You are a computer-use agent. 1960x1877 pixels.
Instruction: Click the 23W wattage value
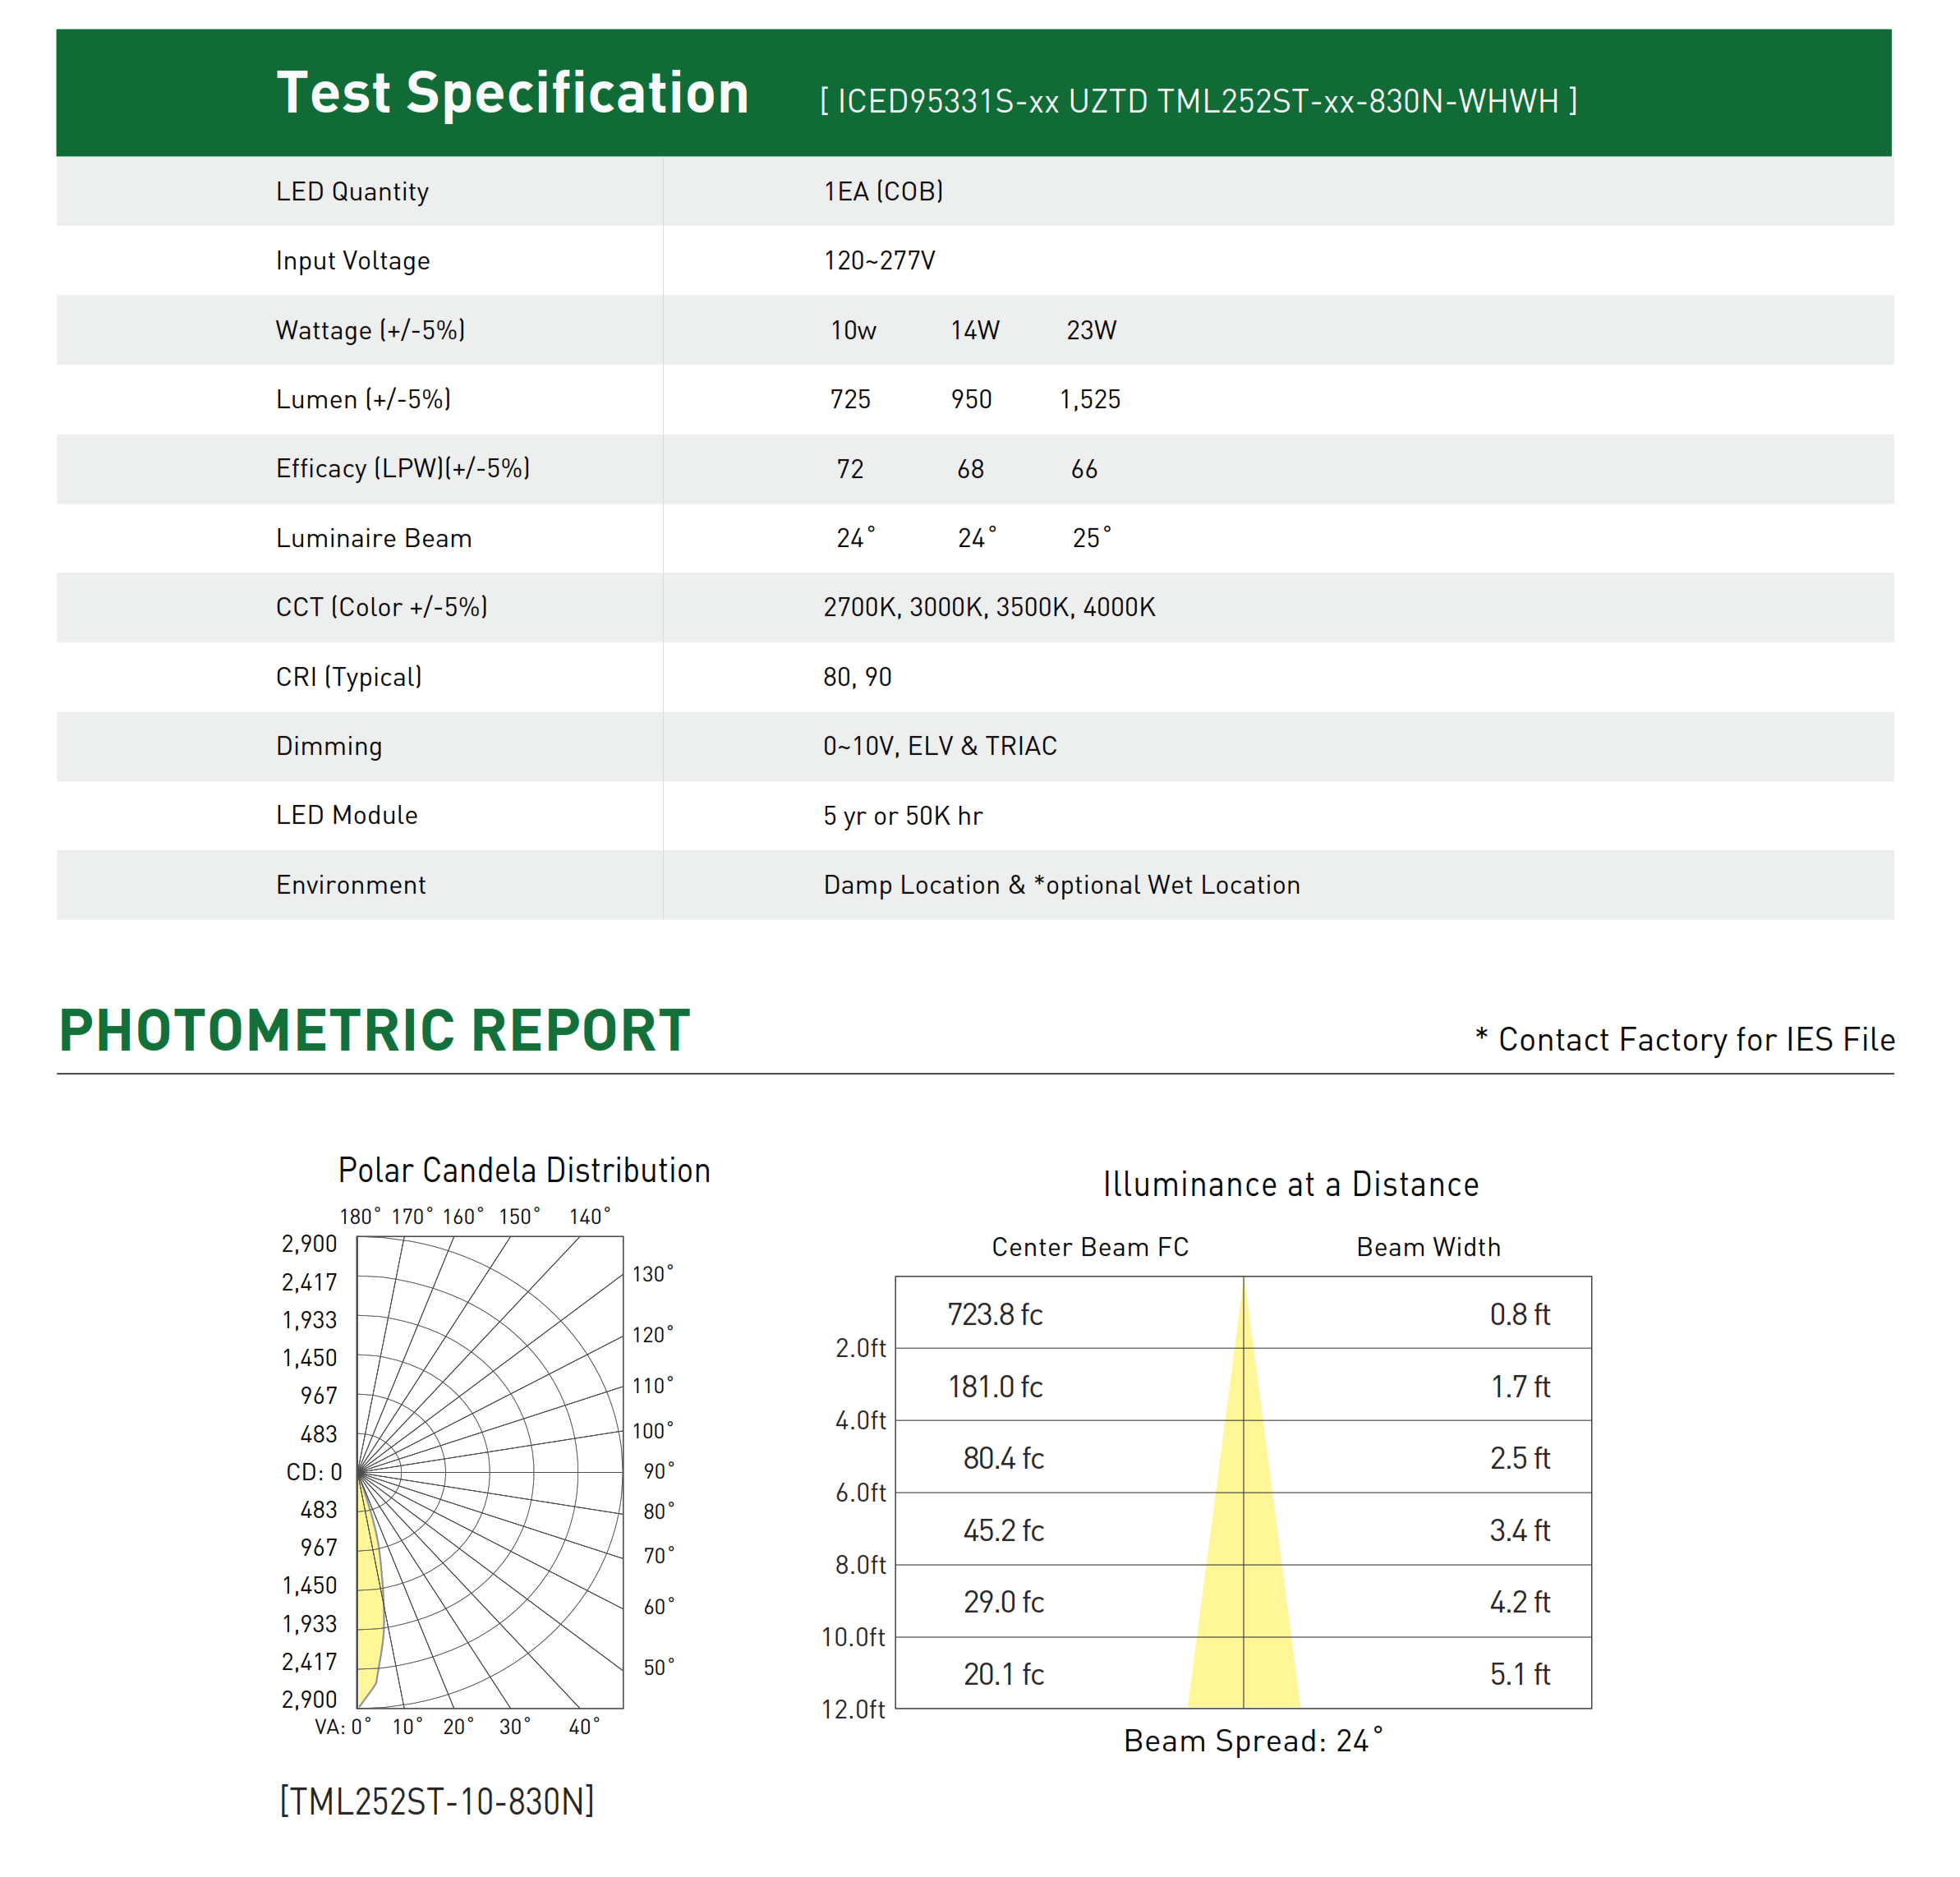pos(1091,330)
